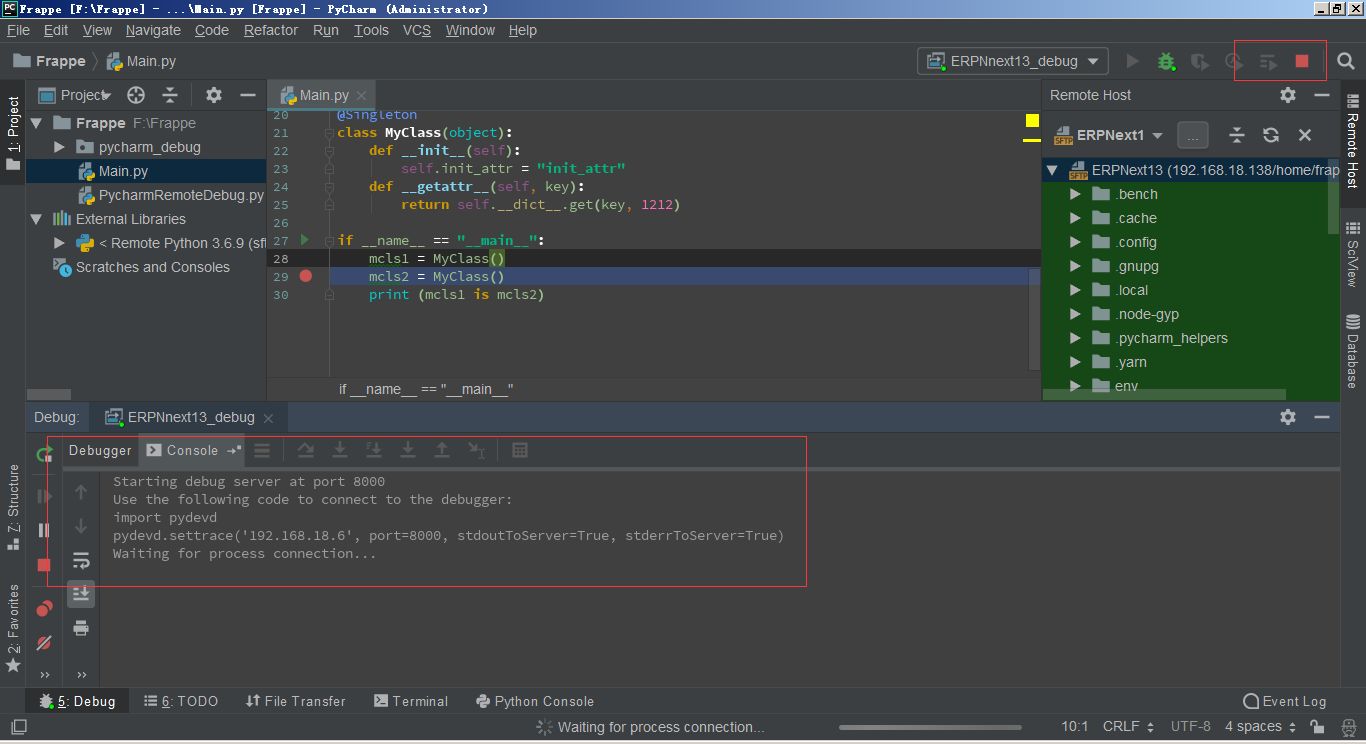Open Terminal tool window tab

pos(410,701)
